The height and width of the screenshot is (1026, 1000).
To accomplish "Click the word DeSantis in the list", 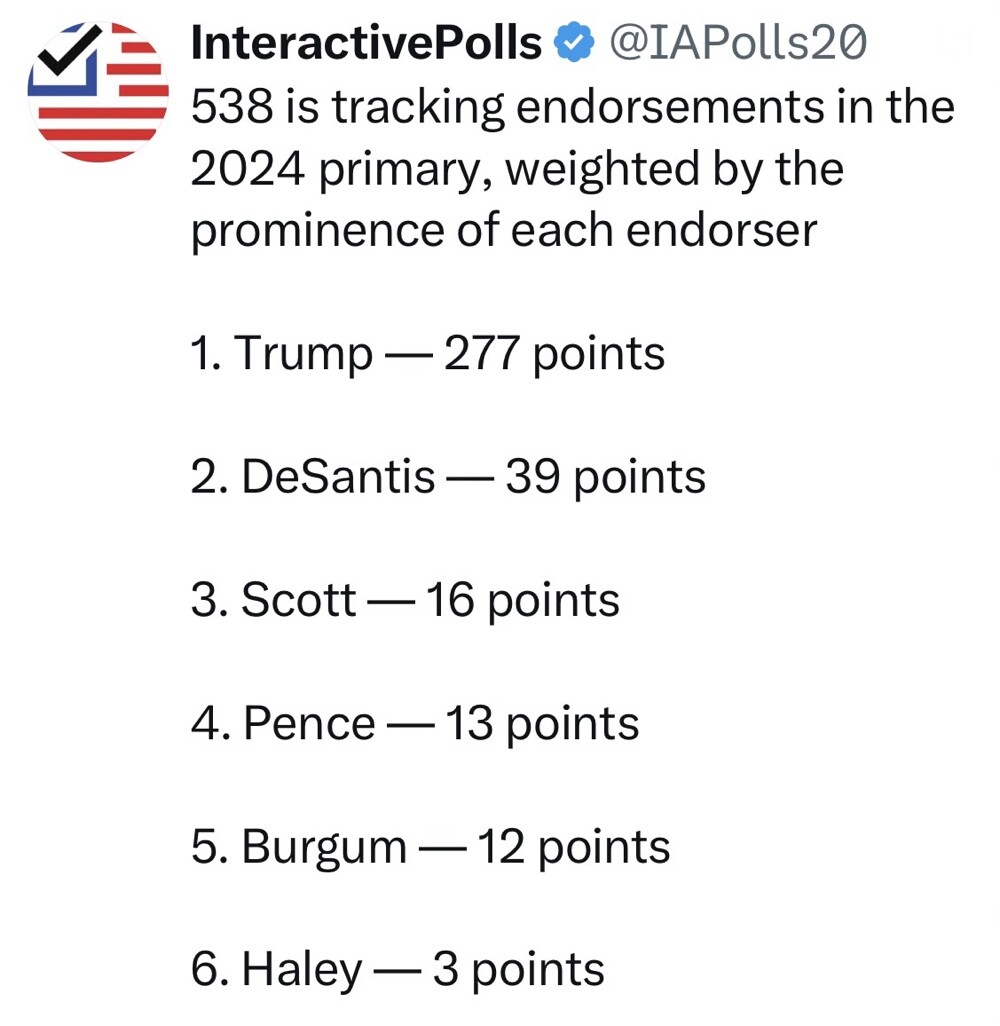I will point(338,476).
